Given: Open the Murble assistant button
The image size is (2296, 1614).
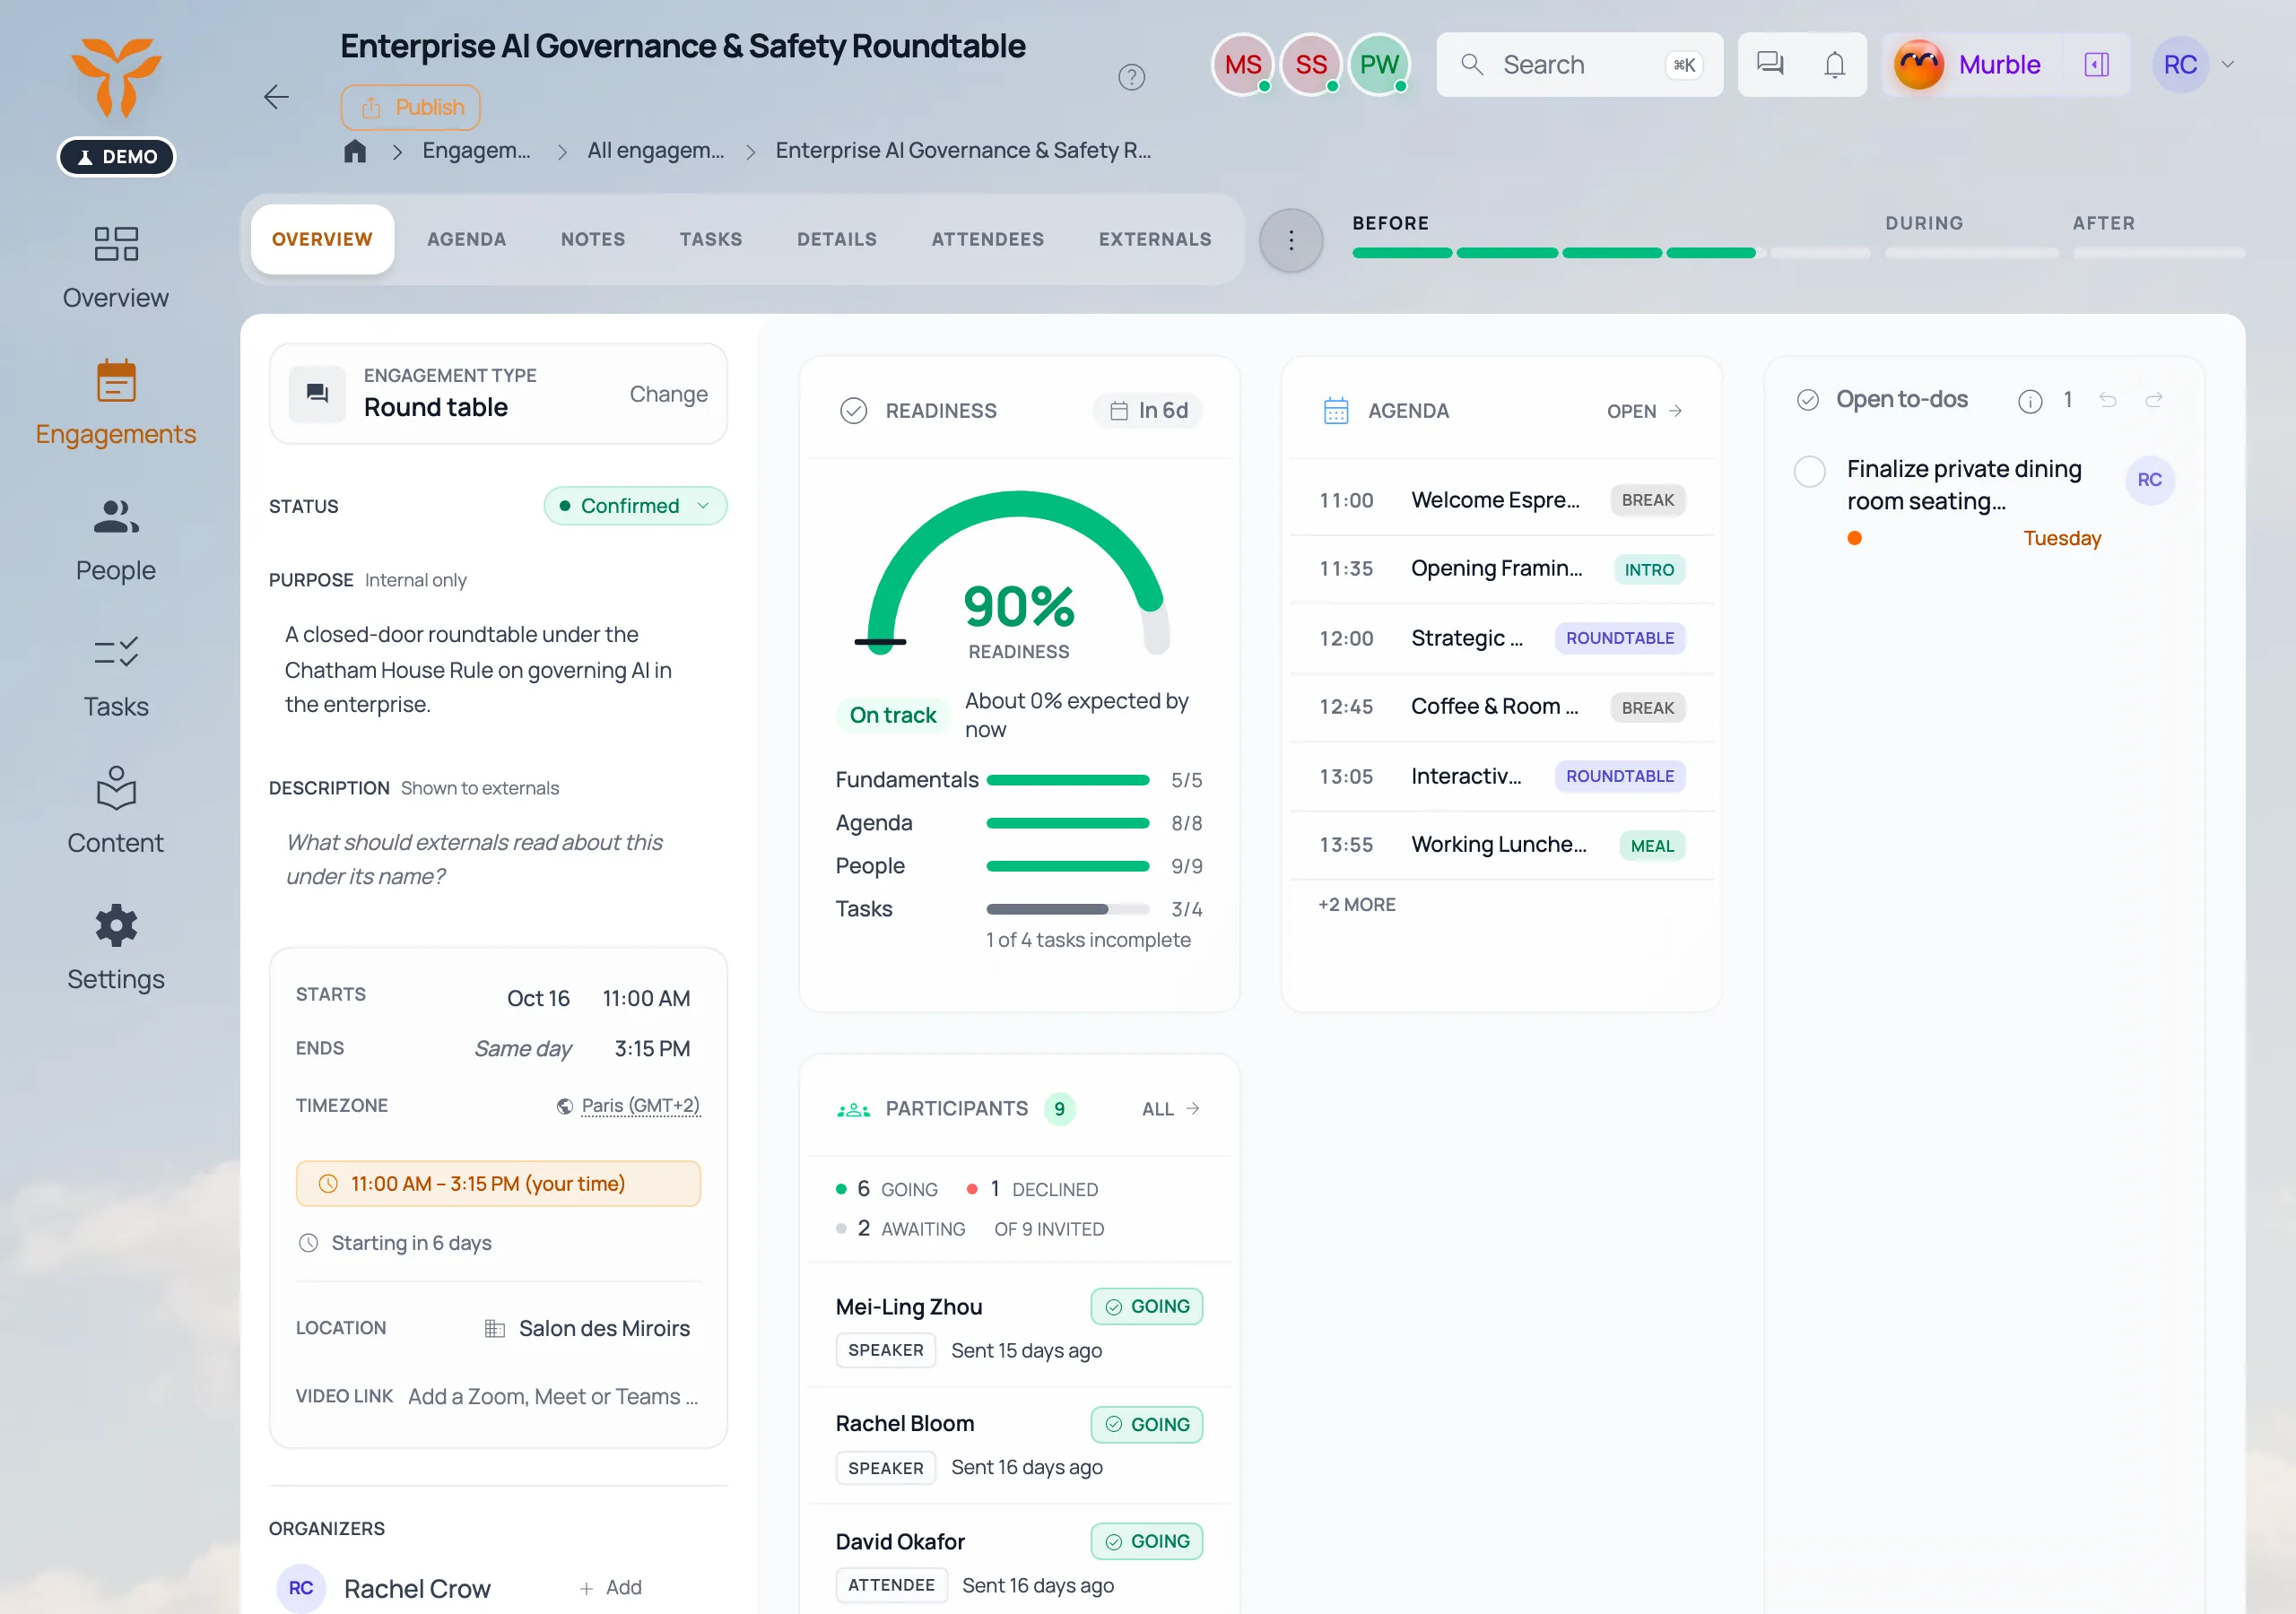Looking at the screenshot, I should click(x=1969, y=65).
